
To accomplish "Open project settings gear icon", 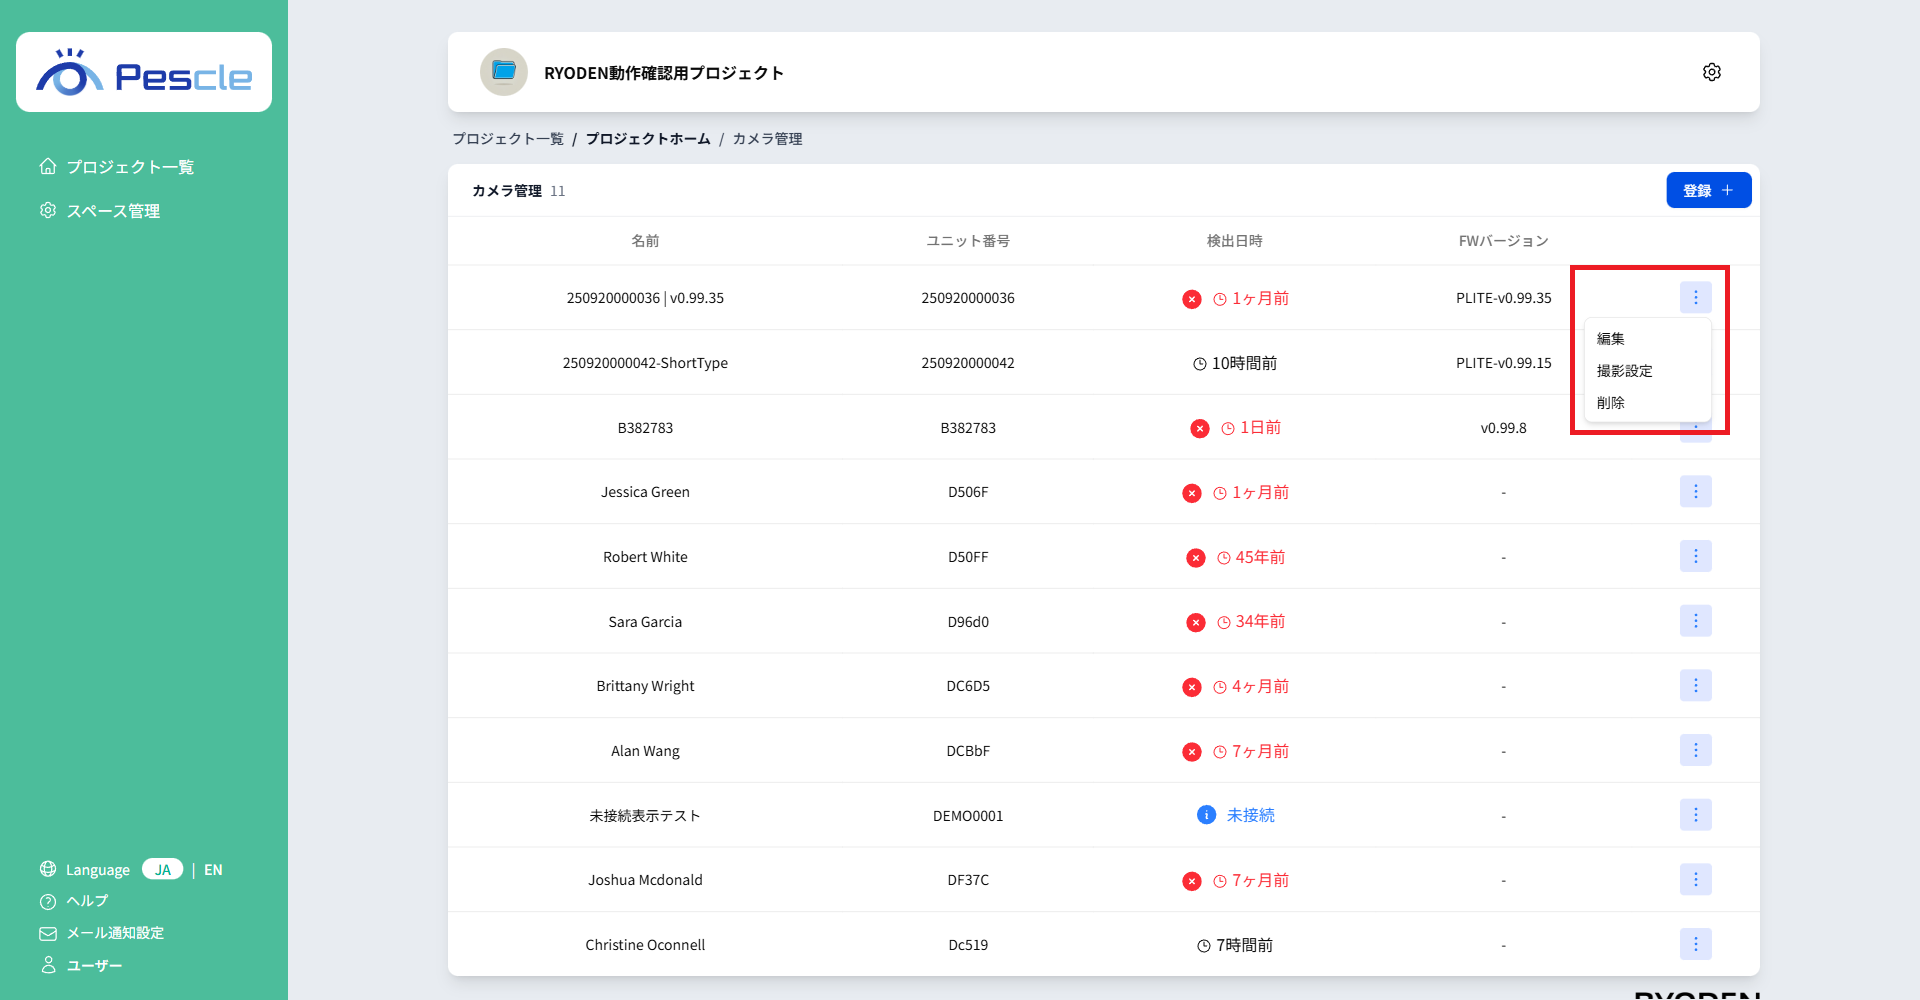I will pyautogui.click(x=1711, y=72).
